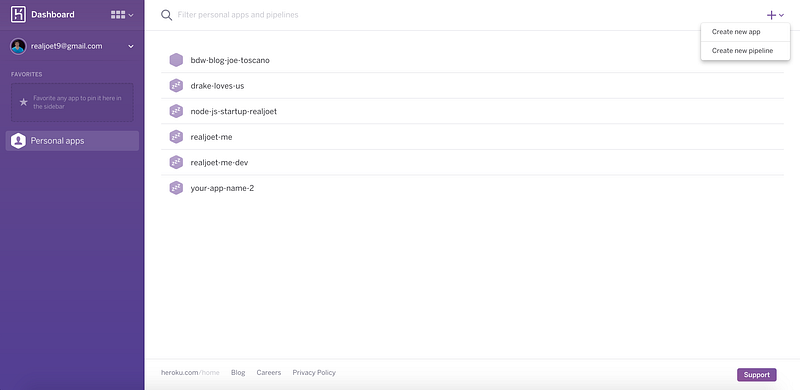This screenshot has width=800, height=390.
Task: Click the sleeping icon for your-app-name-2
Action: pos(176,188)
